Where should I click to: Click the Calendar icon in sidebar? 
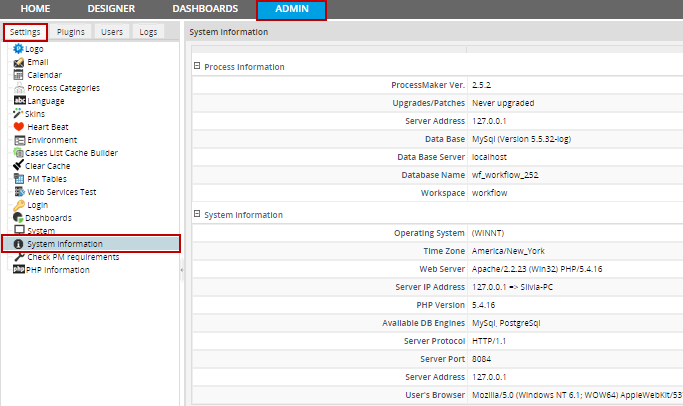coord(19,75)
